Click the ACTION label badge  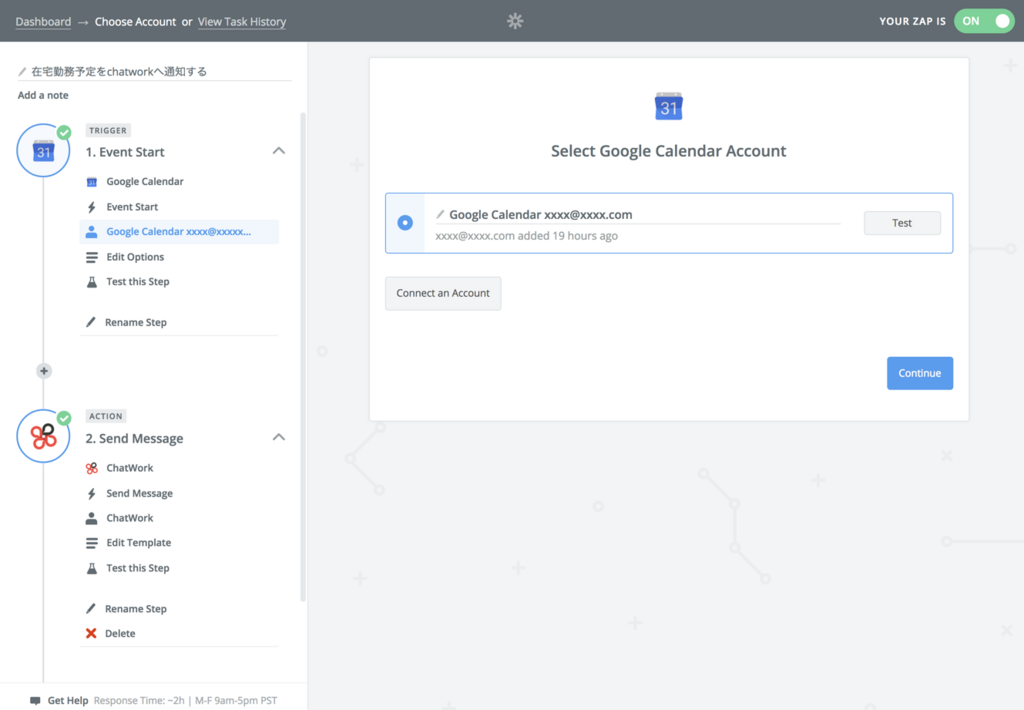click(106, 416)
